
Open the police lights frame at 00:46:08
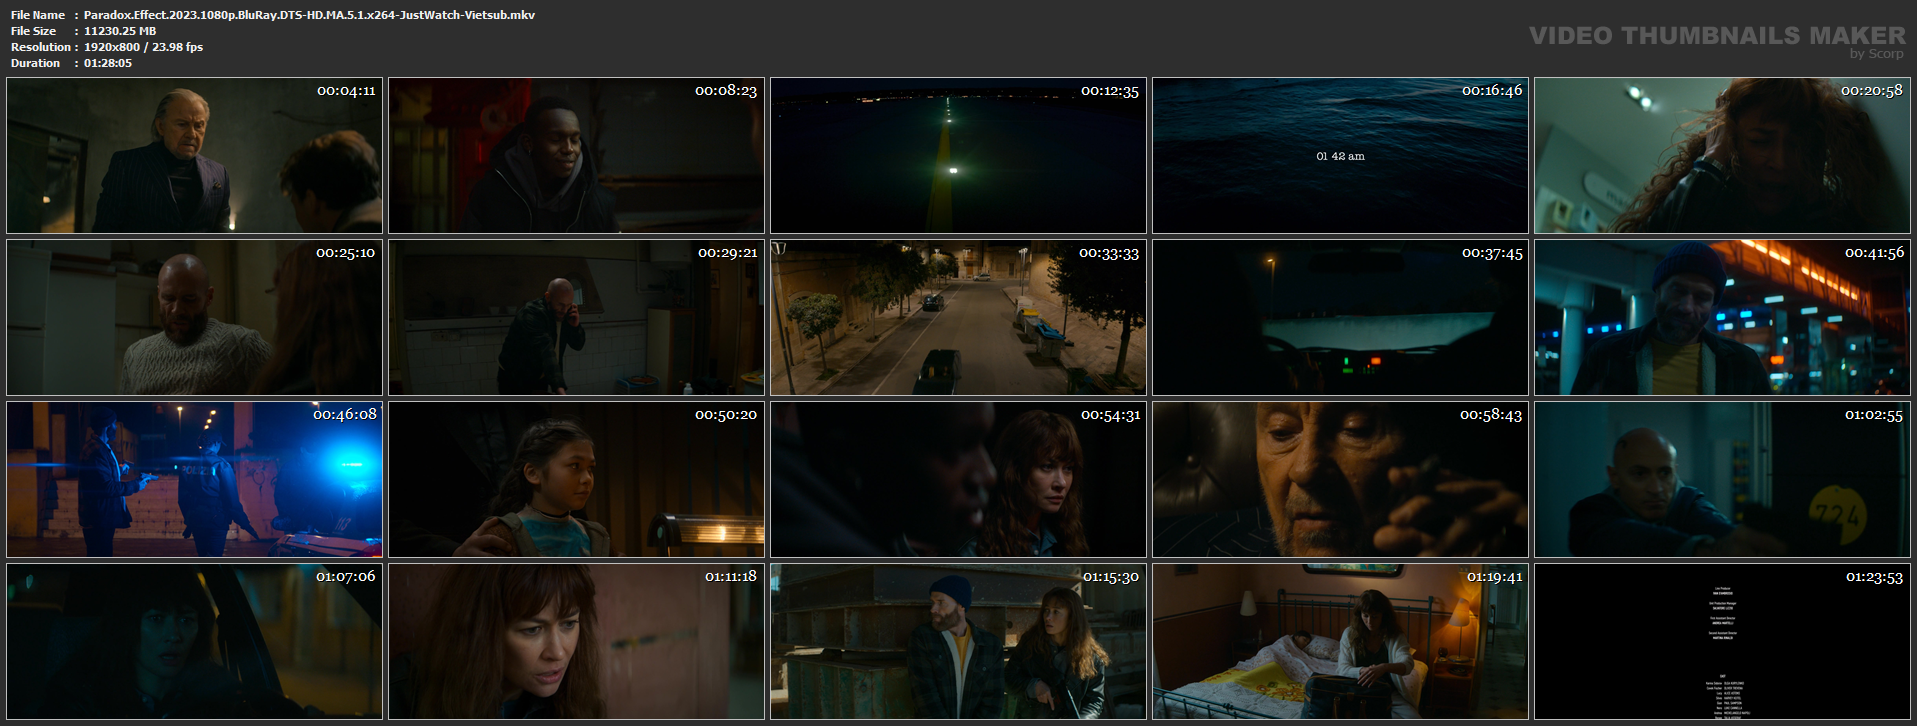click(x=194, y=479)
